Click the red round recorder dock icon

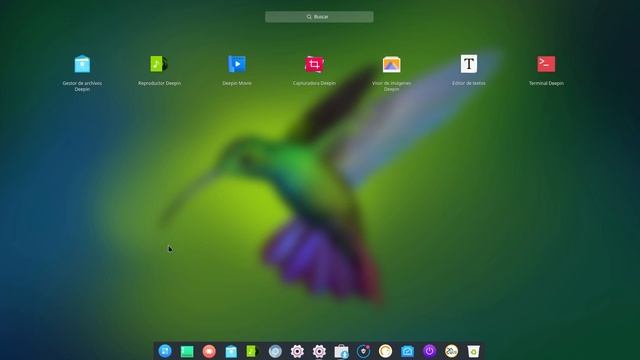[x=209, y=351]
